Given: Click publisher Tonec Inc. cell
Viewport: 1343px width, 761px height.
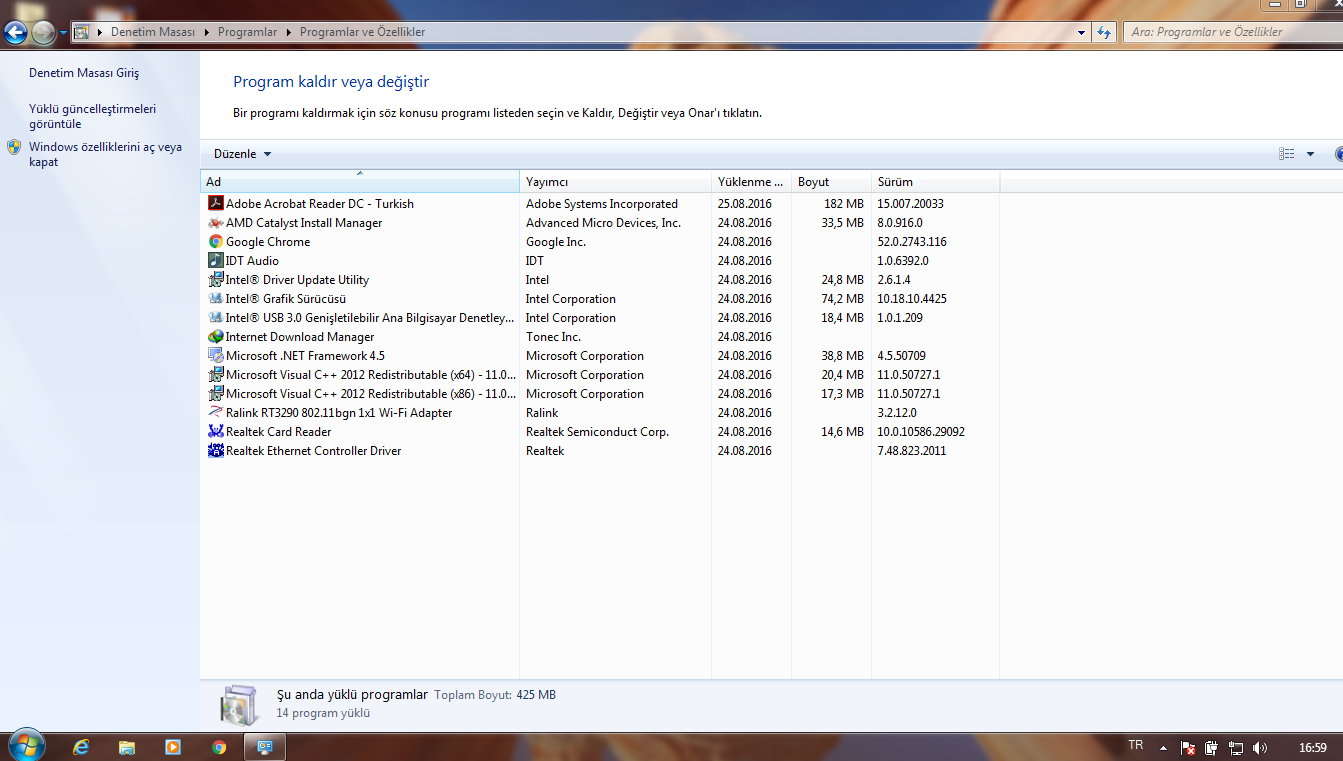Looking at the screenshot, I should point(553,337).
